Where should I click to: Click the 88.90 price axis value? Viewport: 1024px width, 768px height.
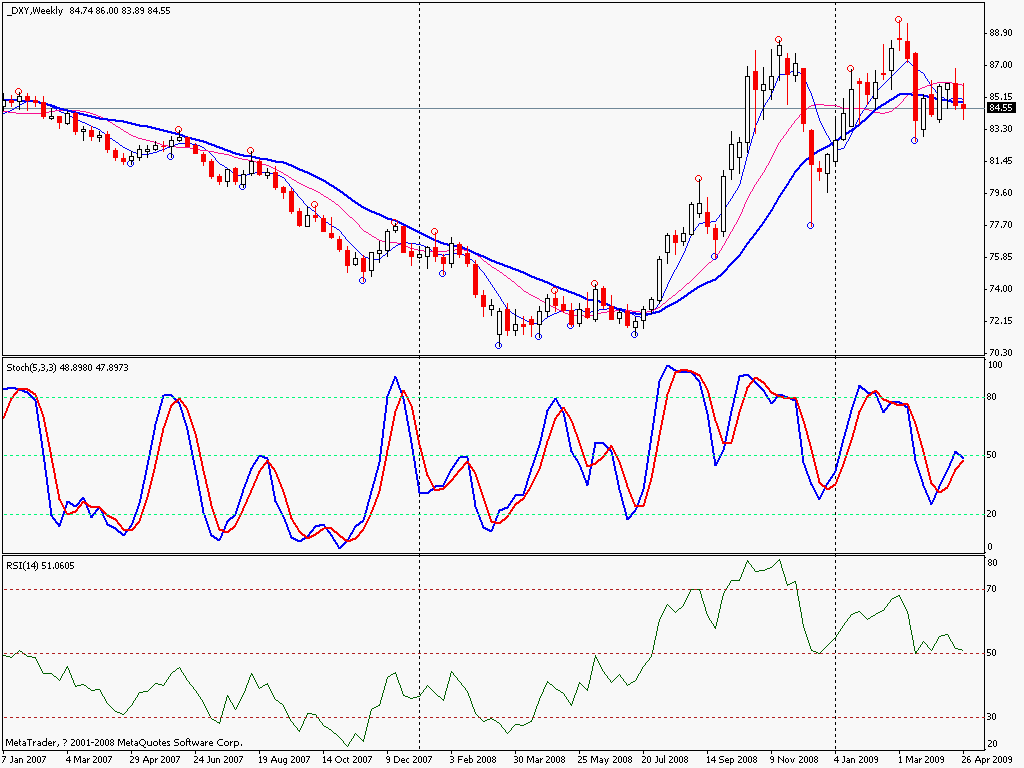coord(1001,33)
